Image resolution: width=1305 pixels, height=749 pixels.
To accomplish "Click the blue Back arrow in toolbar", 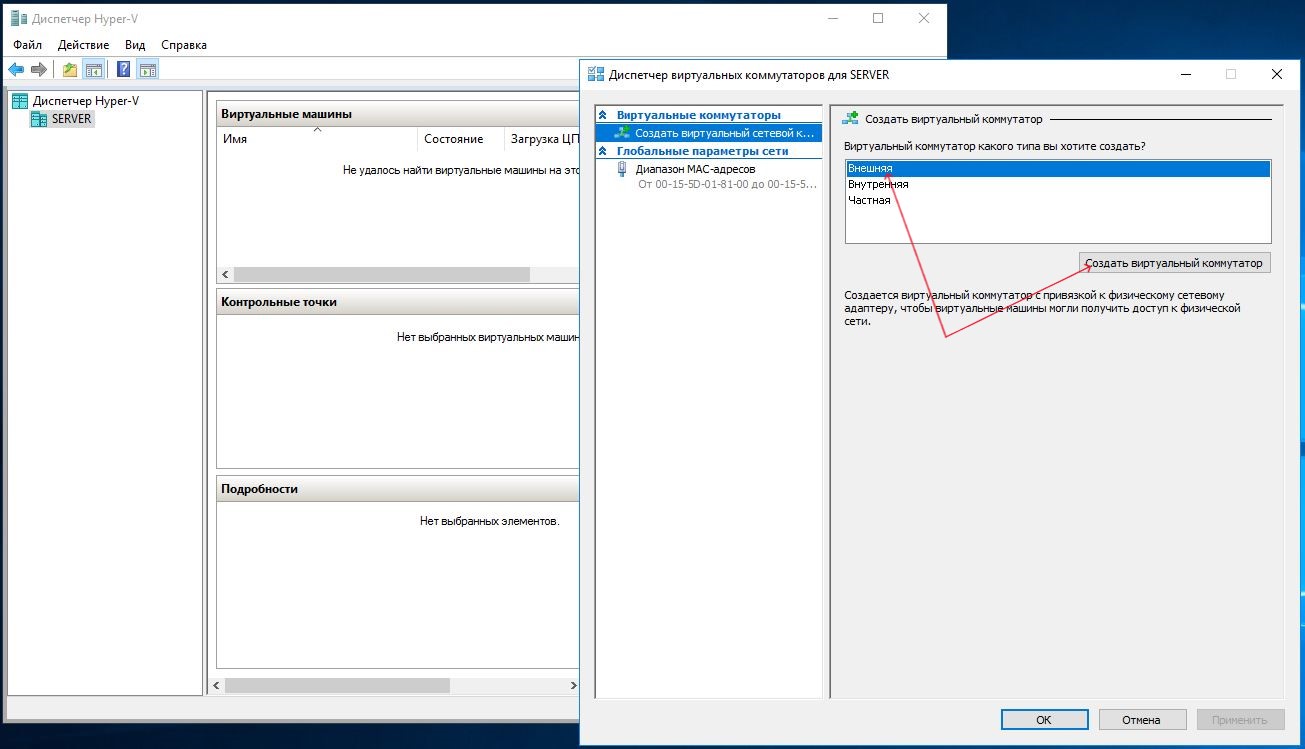I will tap(16, 69).
